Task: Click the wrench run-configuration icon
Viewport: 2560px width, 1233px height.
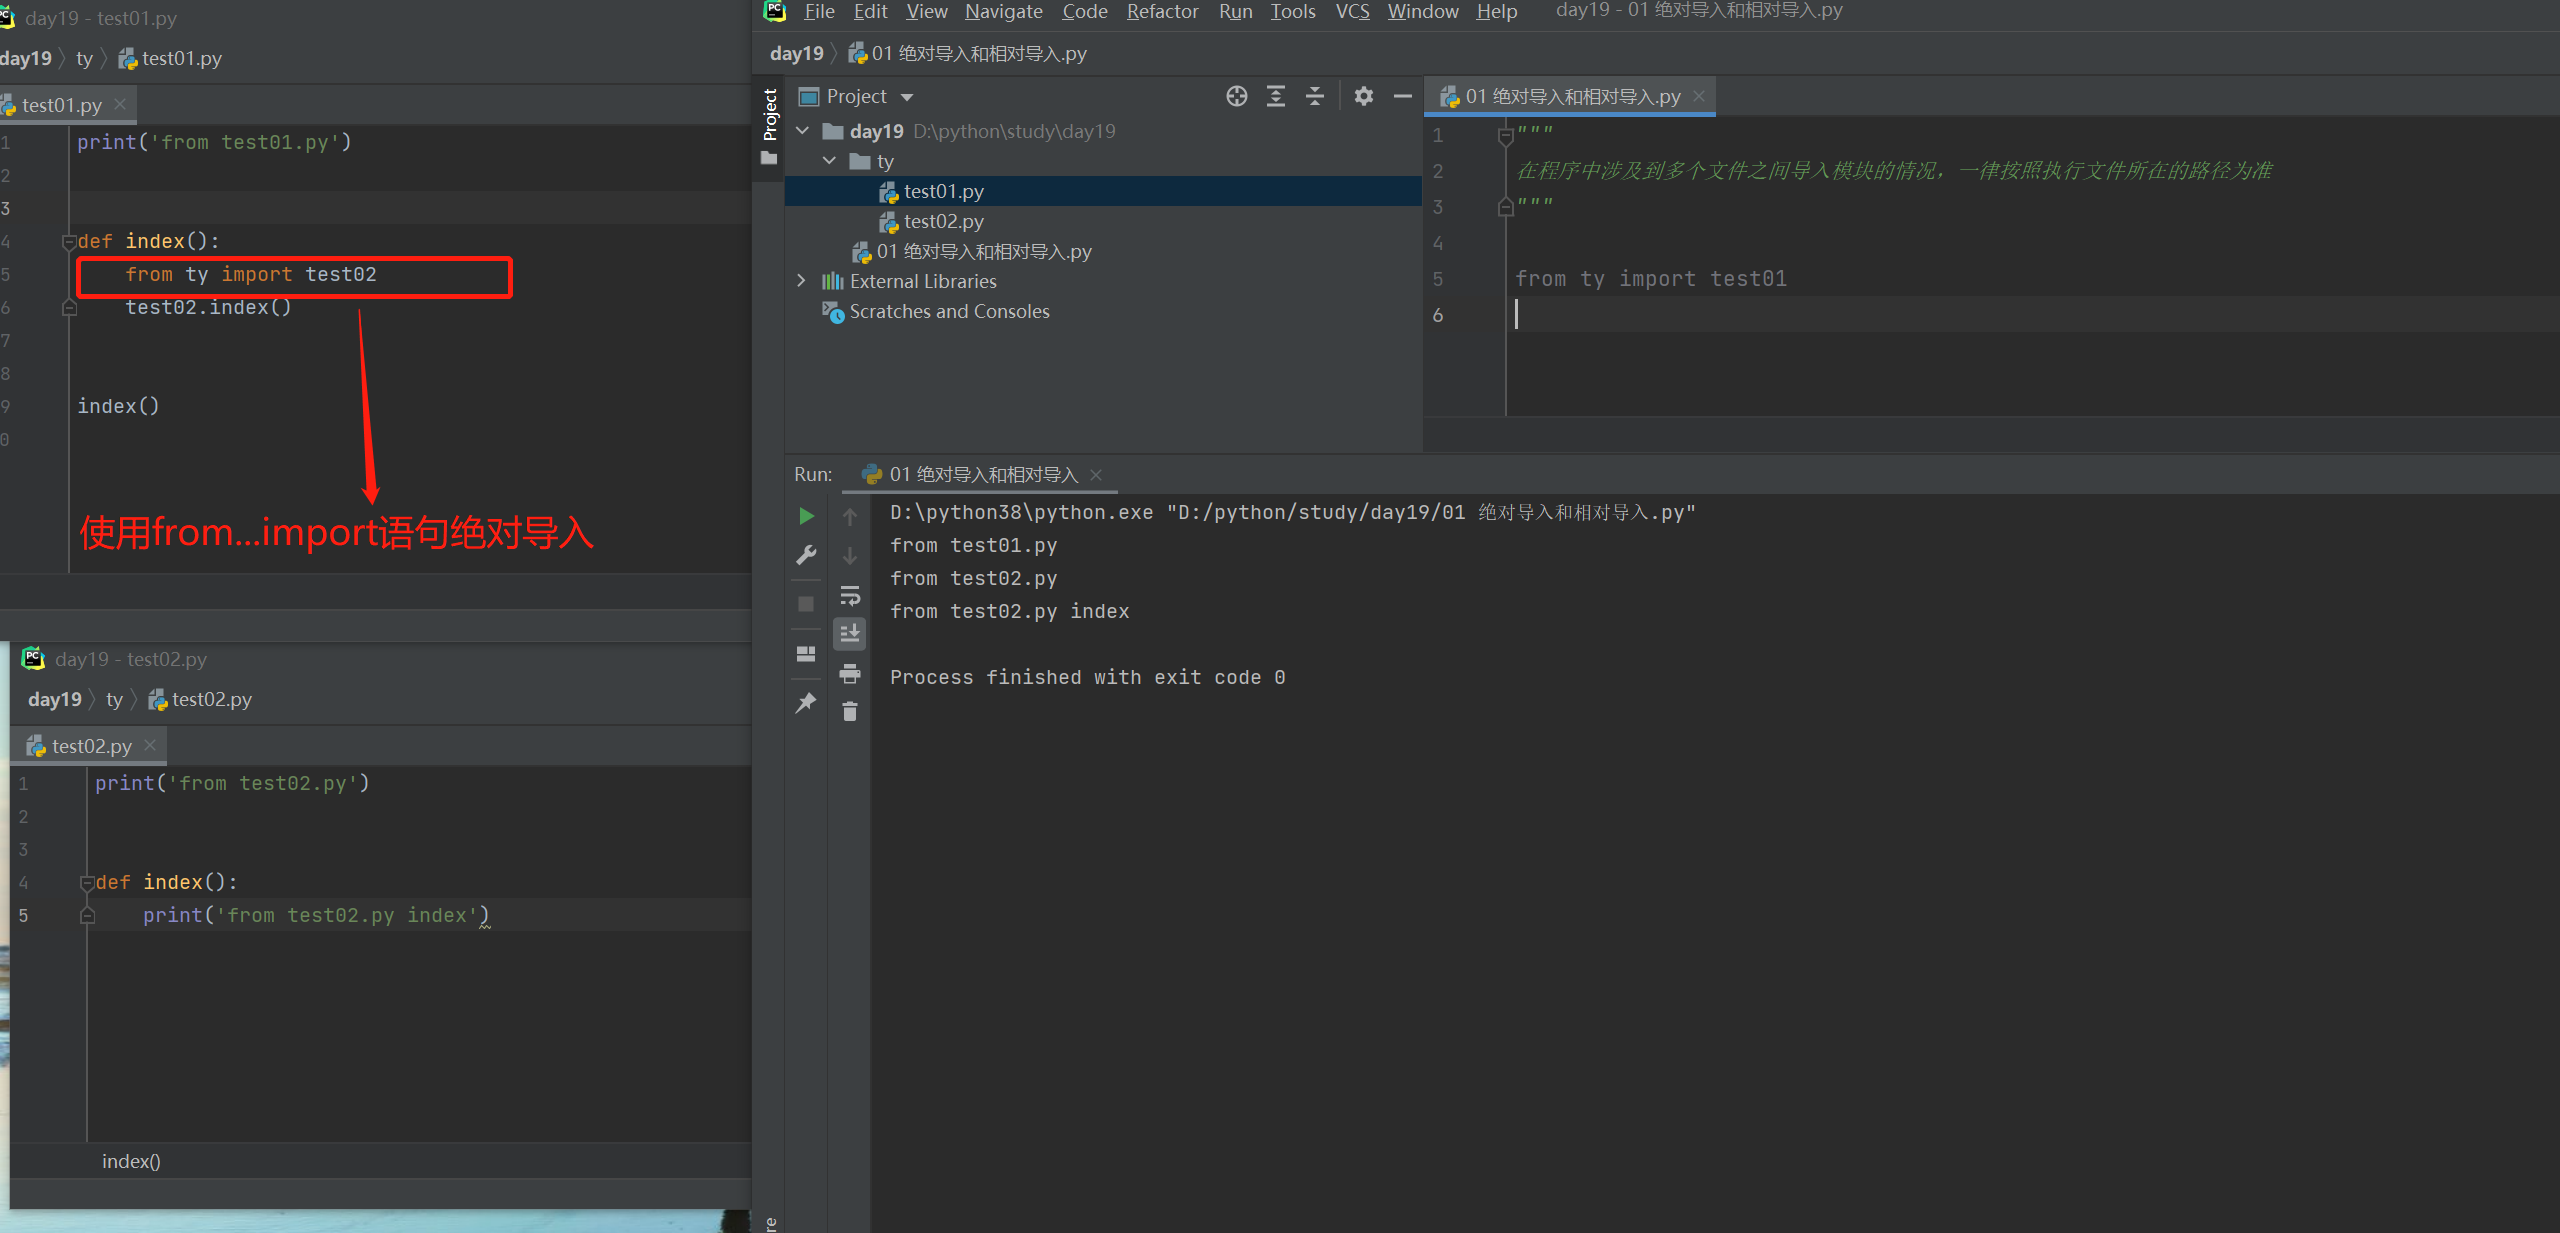Action: pyautogui.click(x=806, y=555)
